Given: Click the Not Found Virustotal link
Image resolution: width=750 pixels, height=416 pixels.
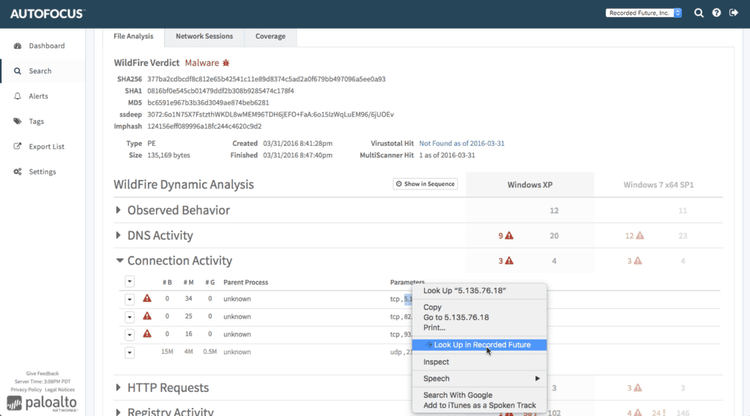Looking at the screenshot, I should [461, 143].
